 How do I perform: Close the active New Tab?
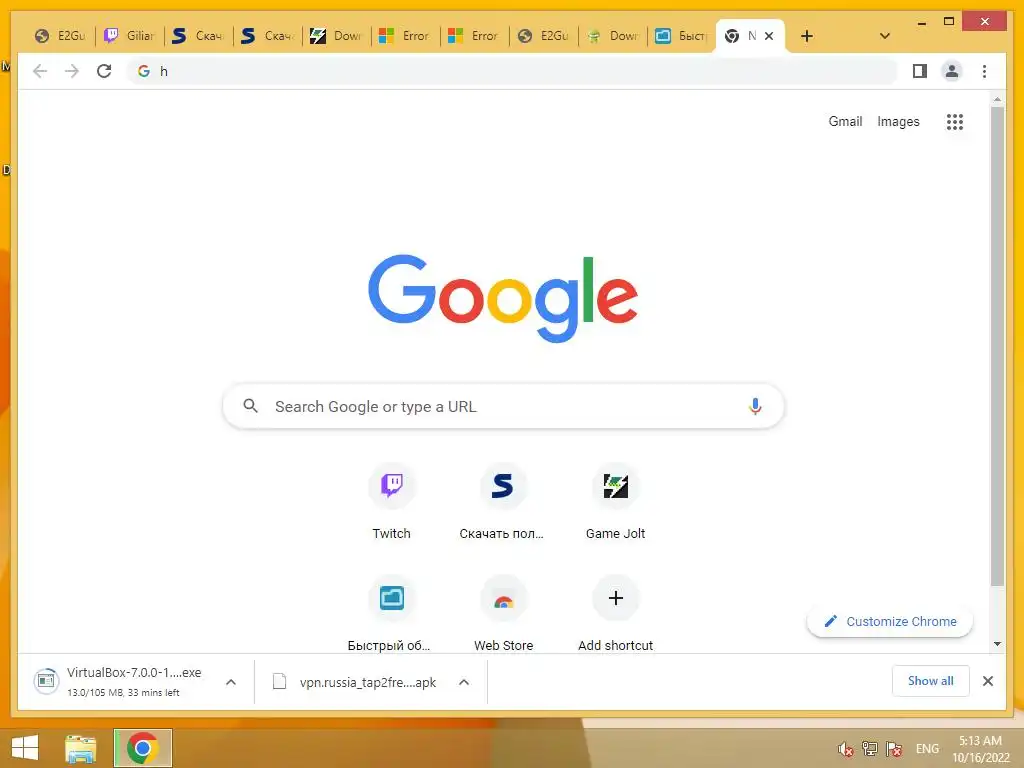tap(769, 36)
